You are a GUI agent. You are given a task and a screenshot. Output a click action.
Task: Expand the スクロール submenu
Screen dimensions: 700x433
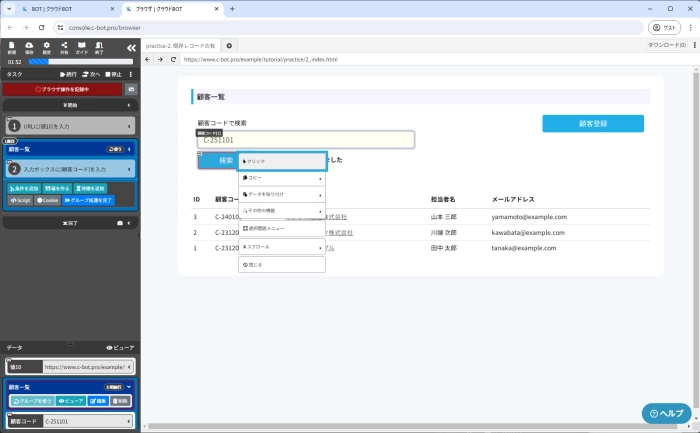pos(282,246)
